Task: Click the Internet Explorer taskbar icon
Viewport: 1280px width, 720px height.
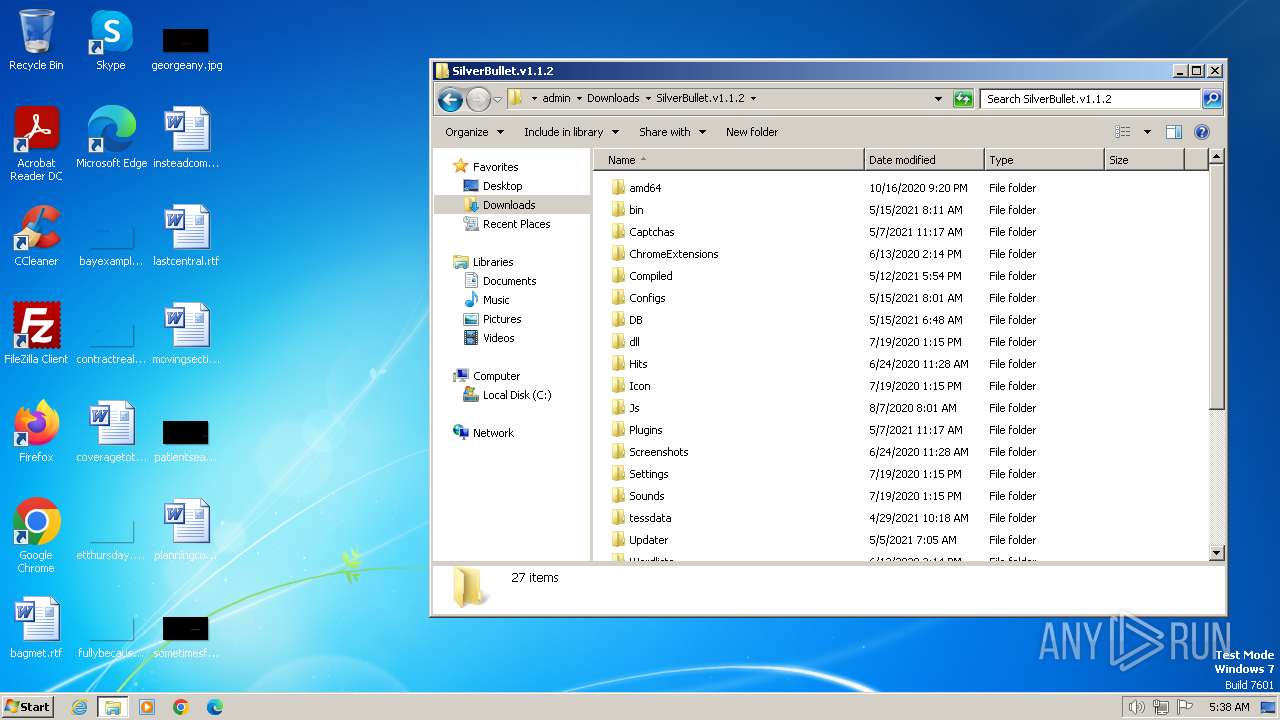Action: (x=80, y=707)
